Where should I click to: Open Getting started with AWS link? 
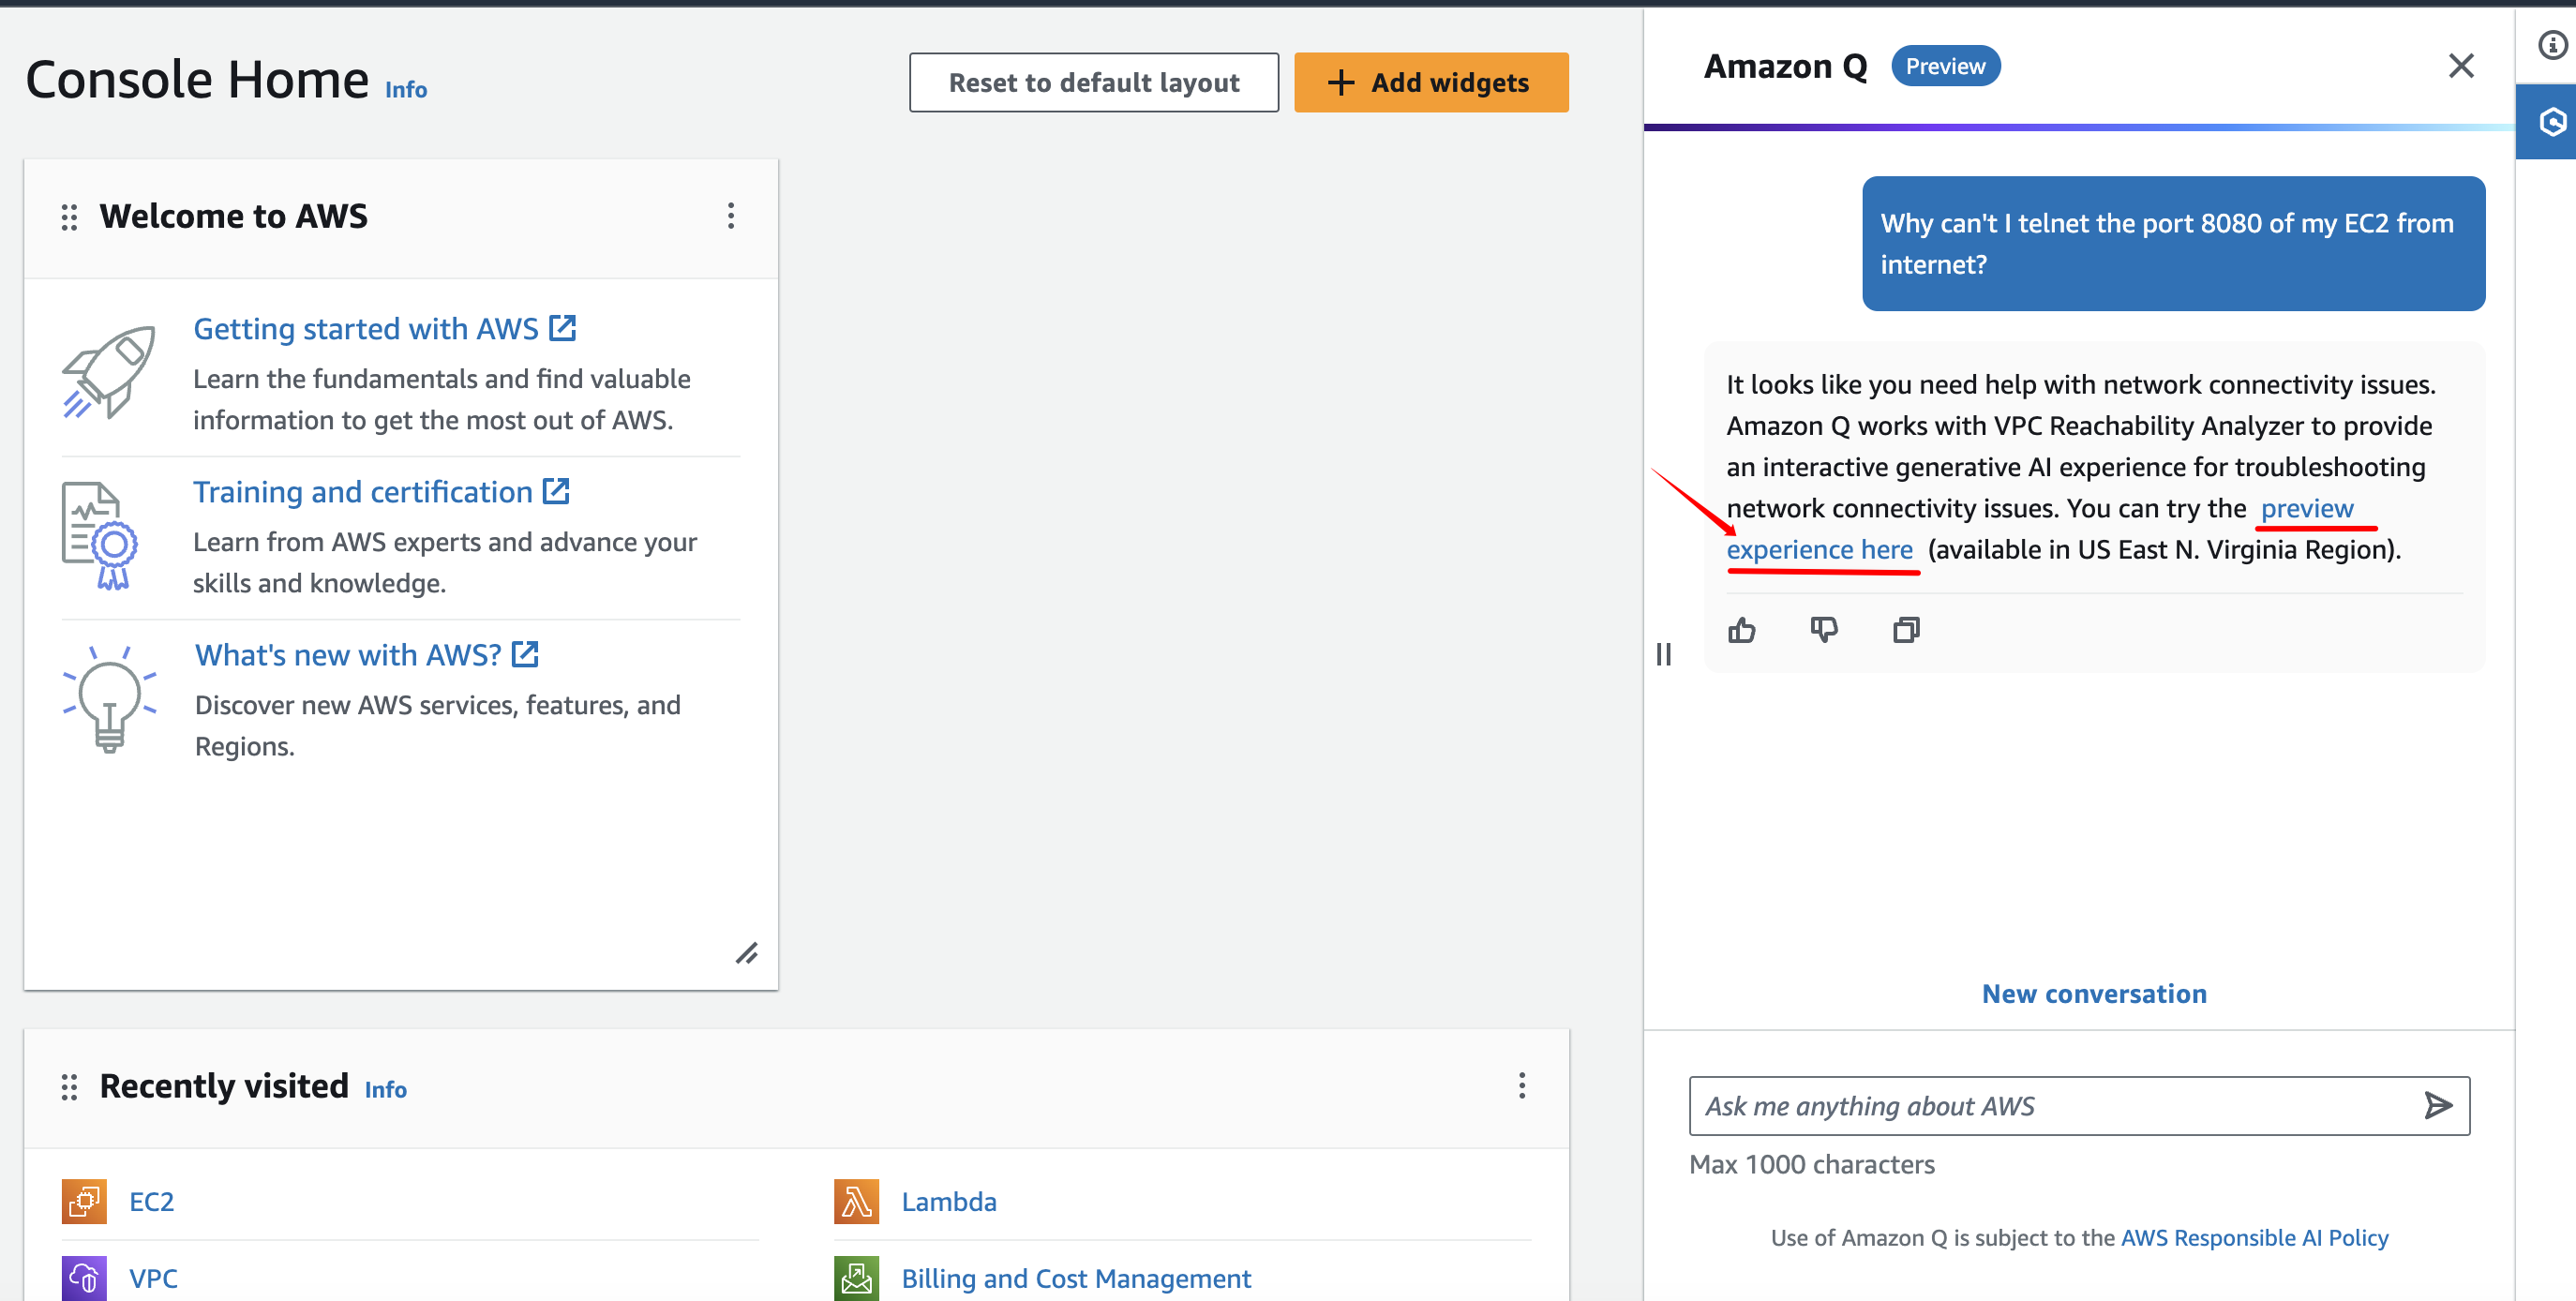click(x=365, y=329)
